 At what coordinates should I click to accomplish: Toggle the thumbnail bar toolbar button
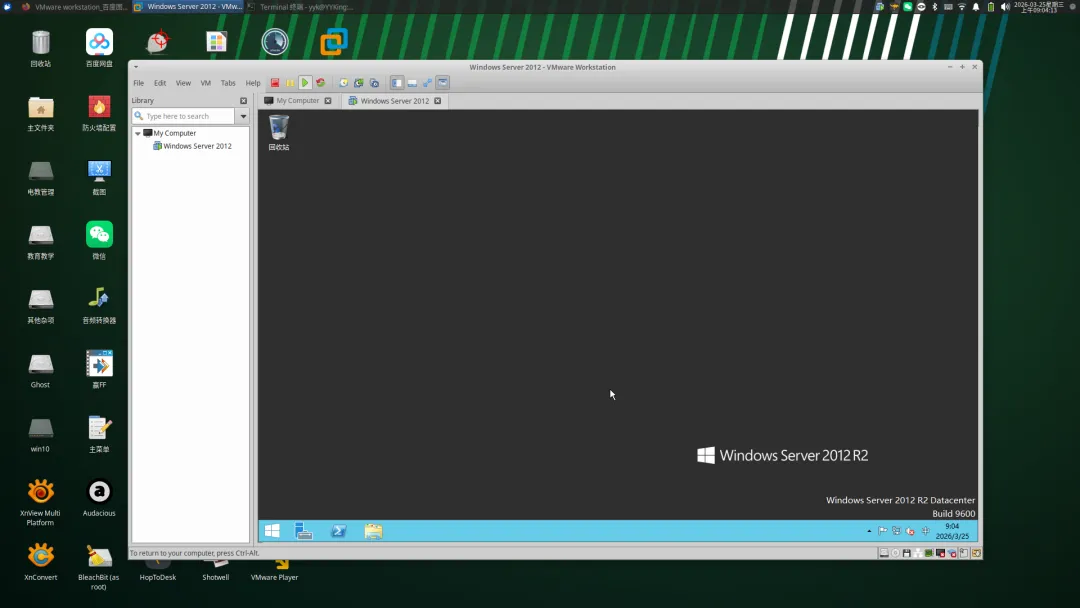[412, 83]
